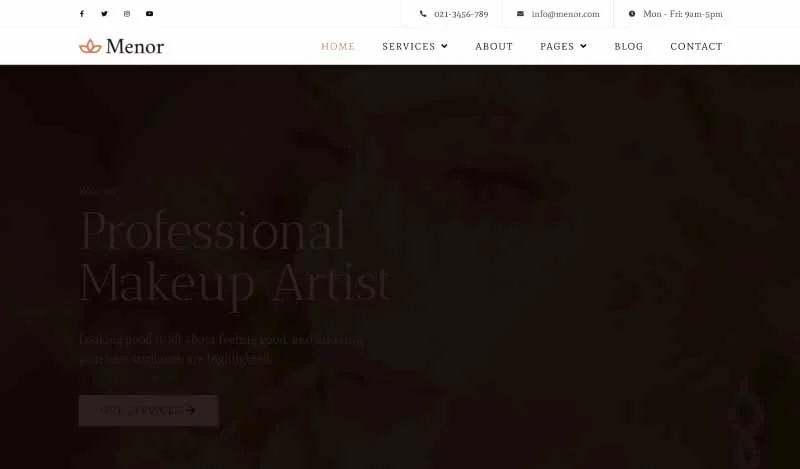Go to the Home menu item
This screenshot has width=800, height=469.
(338, 46)
